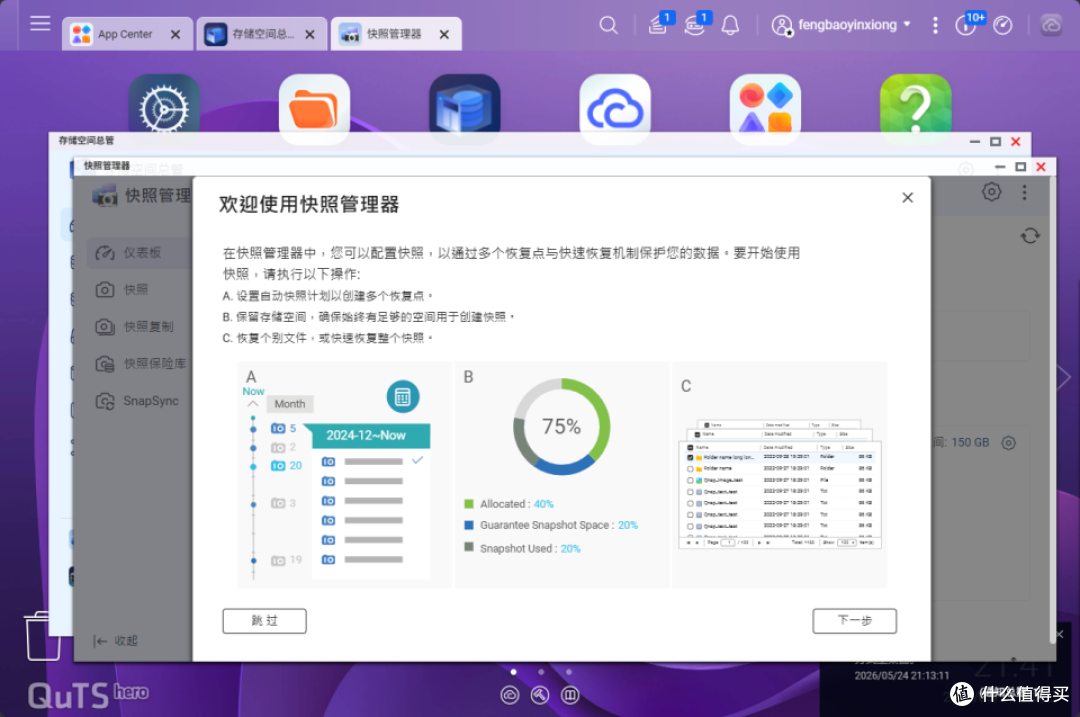Click the green Allocated legend swatch

click(x=469, y=504)
